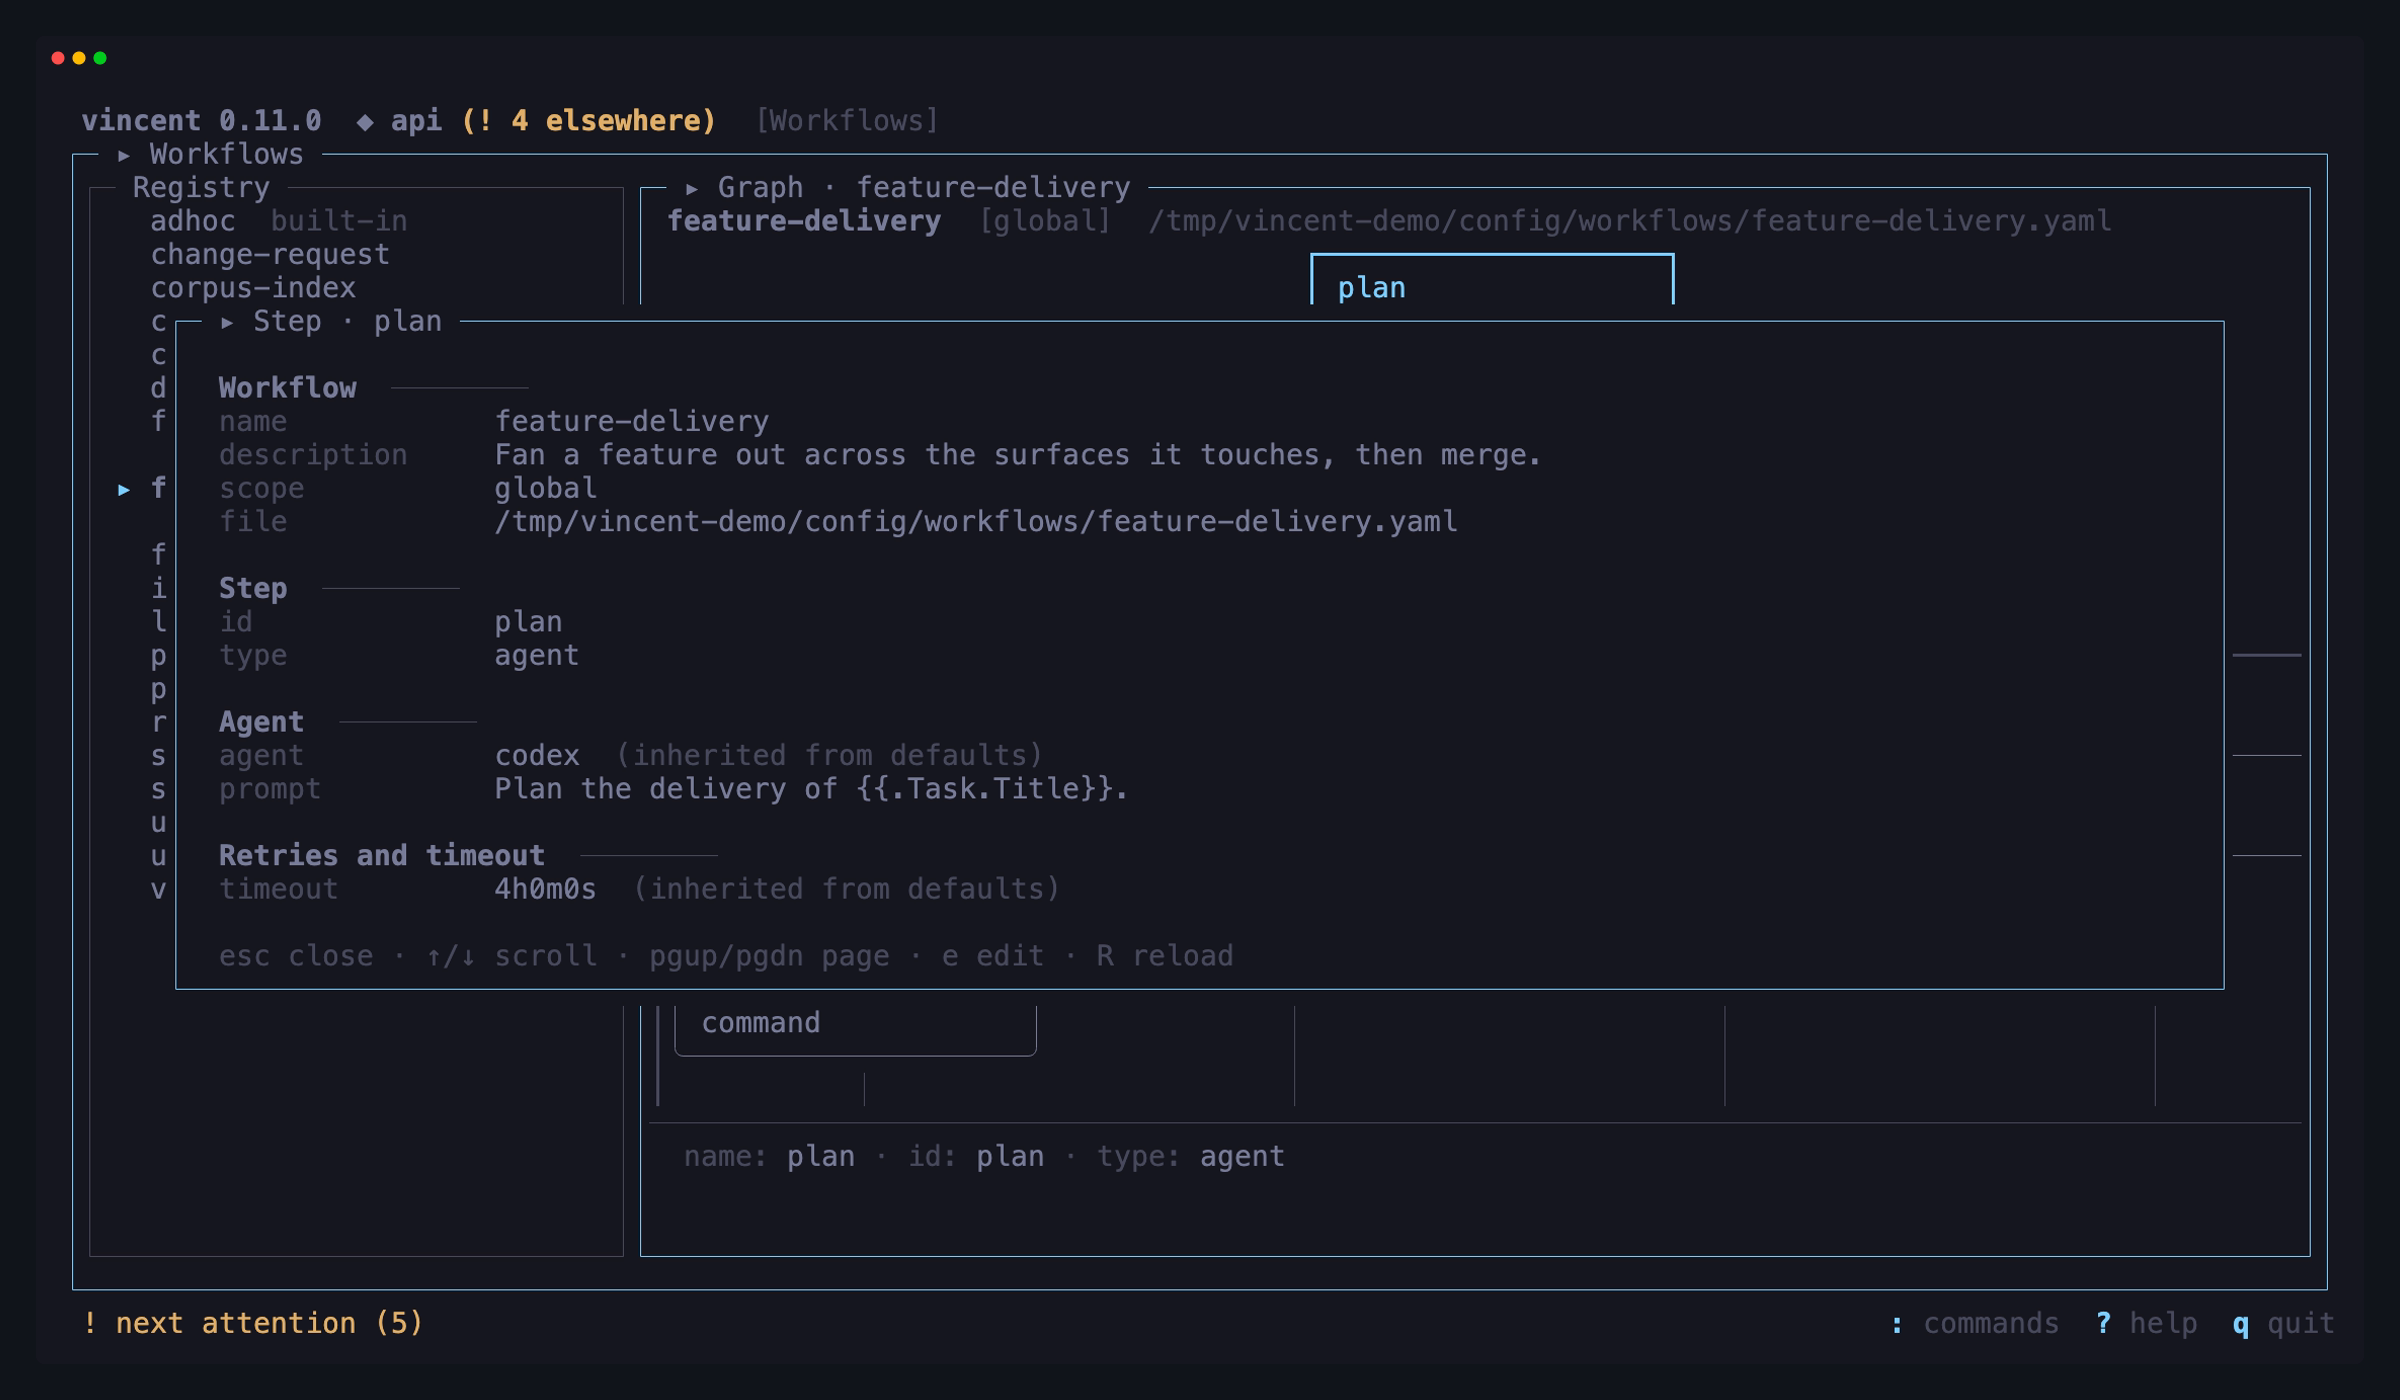Open the [Workflows] tab label
Viewport: 2400px width, 1400px height.
point(847,121)
